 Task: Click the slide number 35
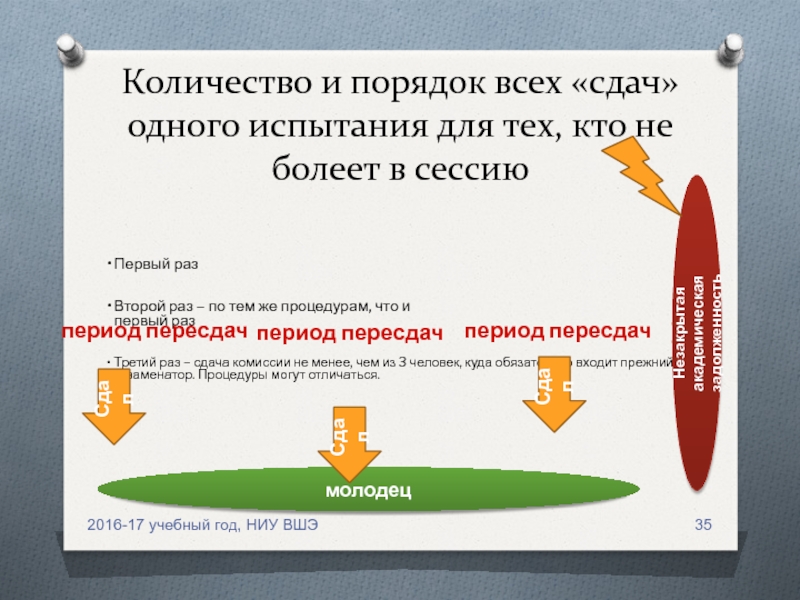pyautogui.click(x=703, y=526)
